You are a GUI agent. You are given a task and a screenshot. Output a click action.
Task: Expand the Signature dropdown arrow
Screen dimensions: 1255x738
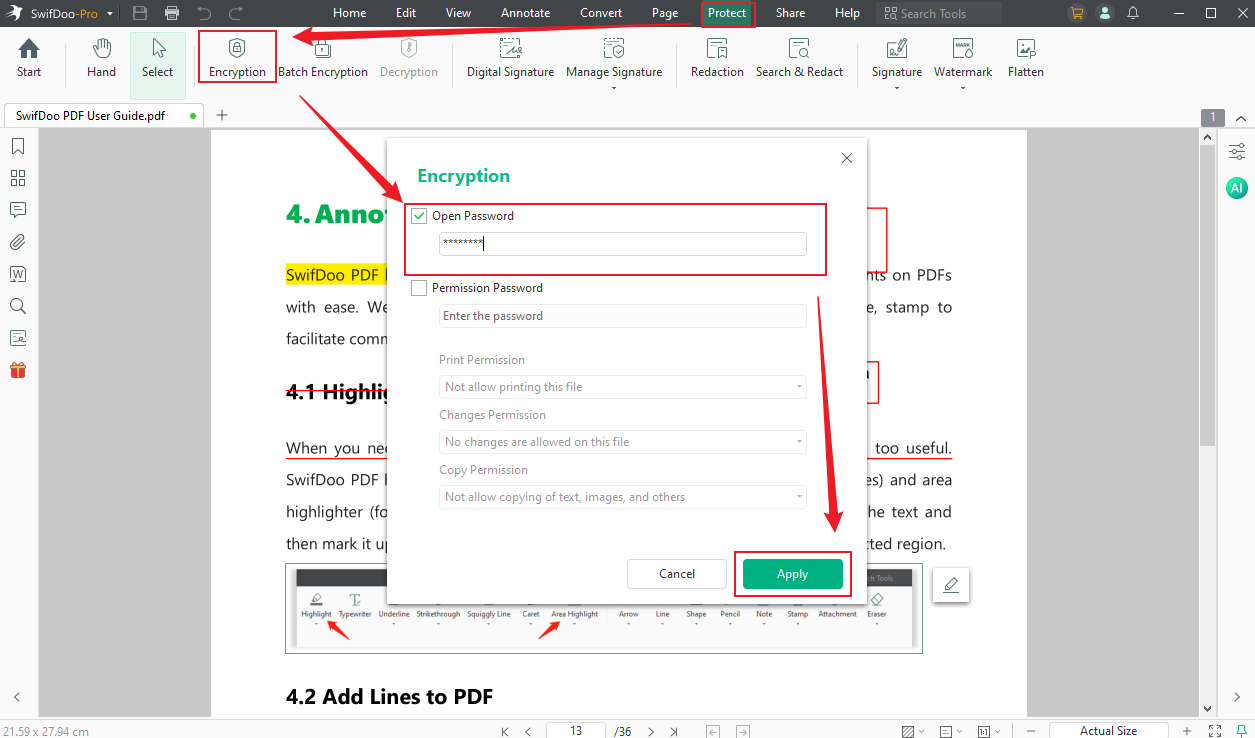point(897,88)
